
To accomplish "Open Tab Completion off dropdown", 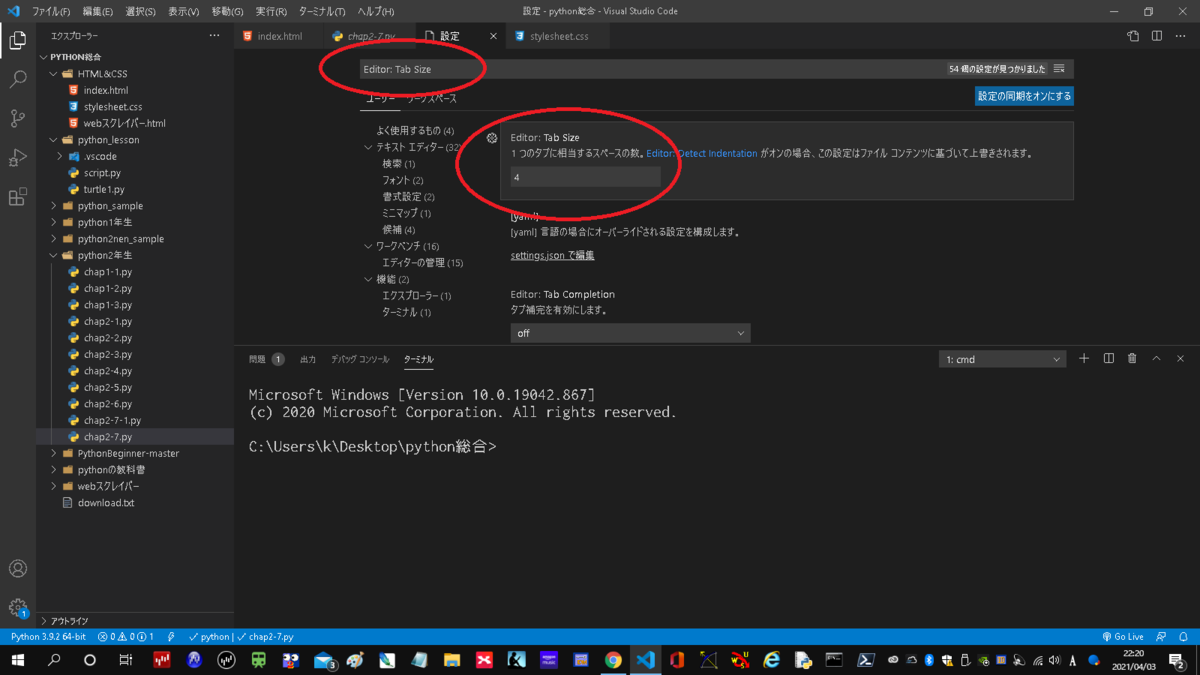I will pyautogui.click(x=630, y=333).
